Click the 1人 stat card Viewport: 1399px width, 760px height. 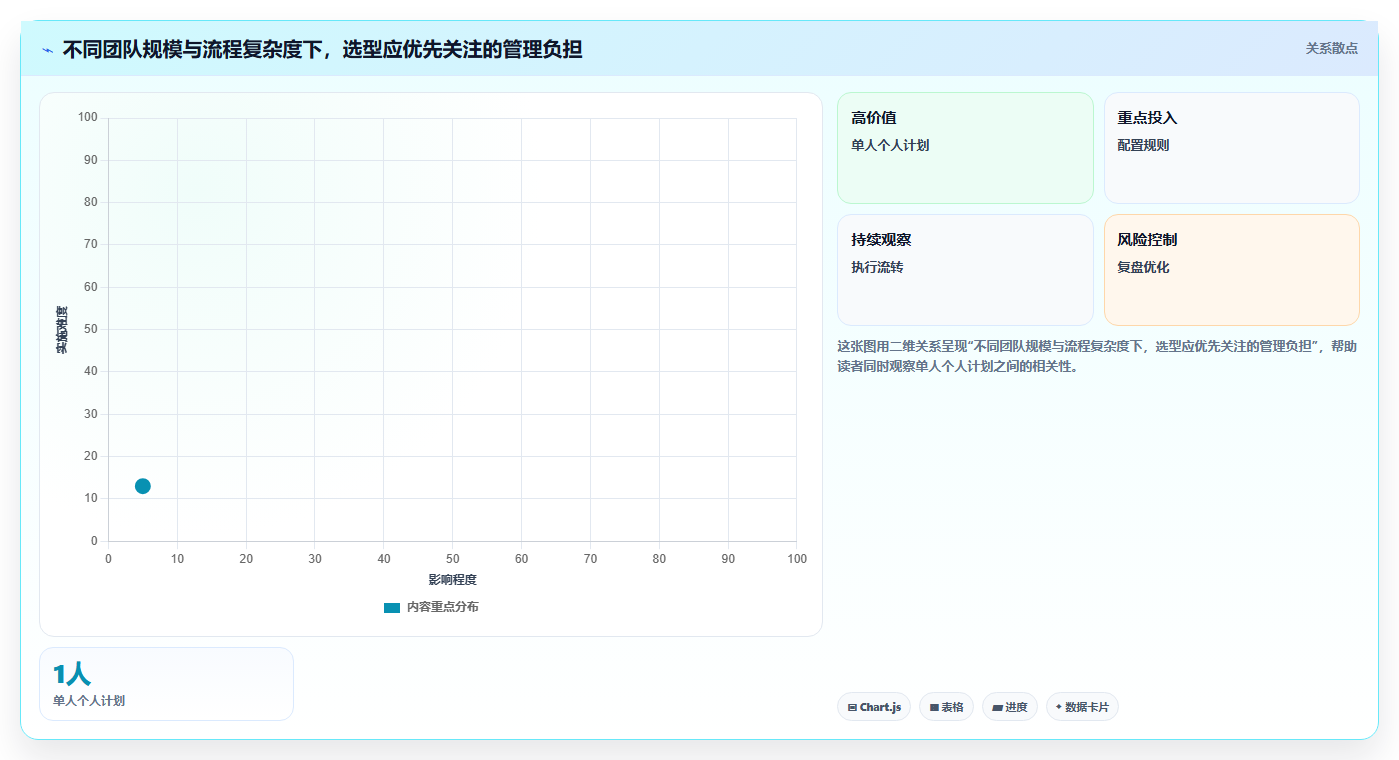pos(166,684)
